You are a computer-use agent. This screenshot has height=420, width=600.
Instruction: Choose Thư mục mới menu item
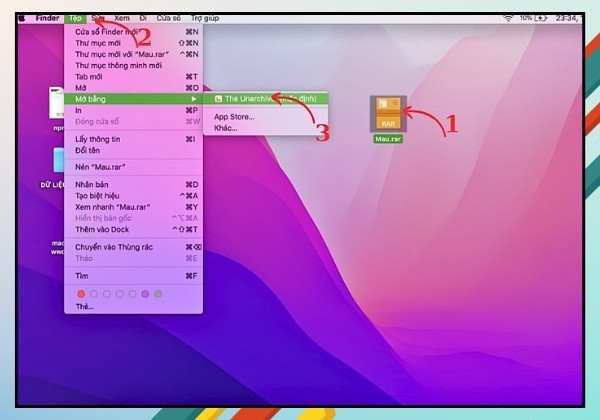click(x=133, y=43)
